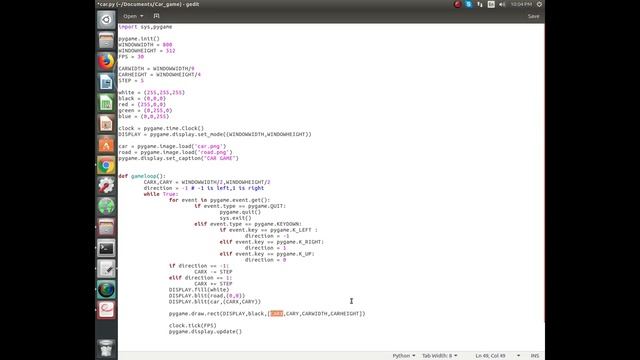Click the clock in the top panel
Viewport: 640px width, 360px height.
coord(521,4)
